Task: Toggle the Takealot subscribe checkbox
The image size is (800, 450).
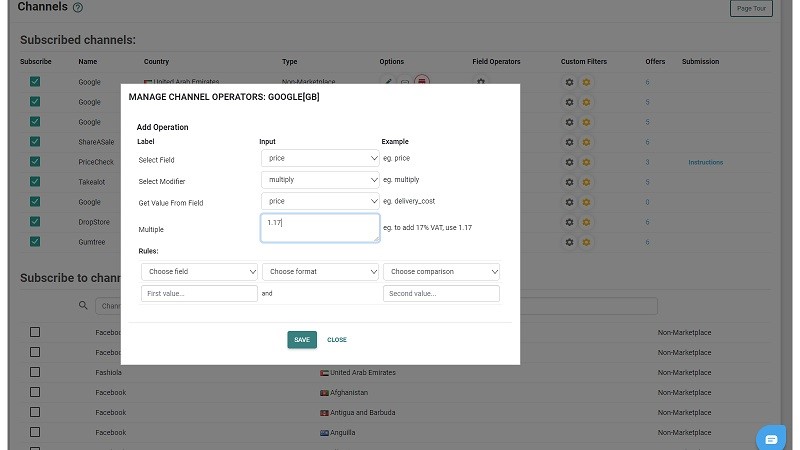Action: [x=35, y=181]
